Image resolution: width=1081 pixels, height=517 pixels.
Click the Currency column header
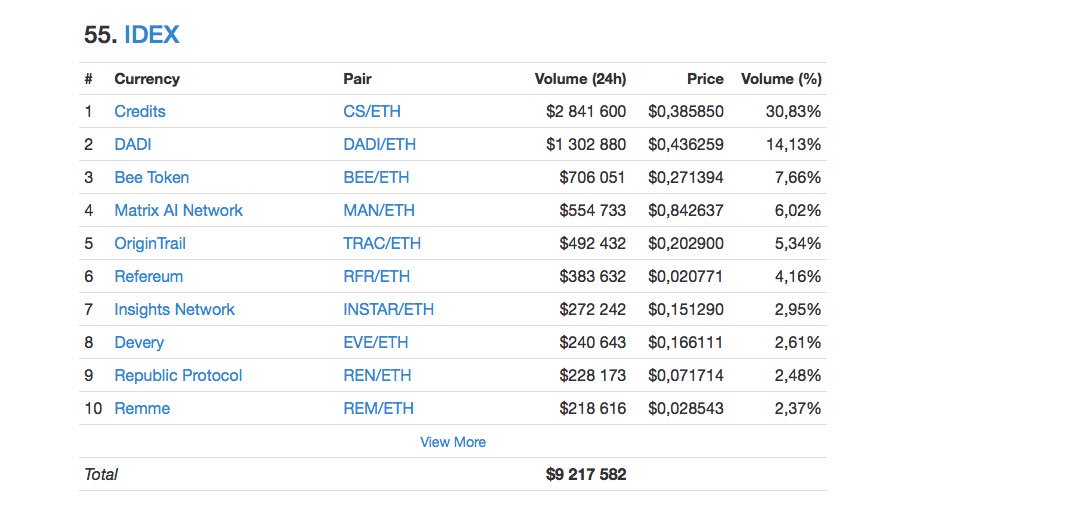tap(147, 79)
